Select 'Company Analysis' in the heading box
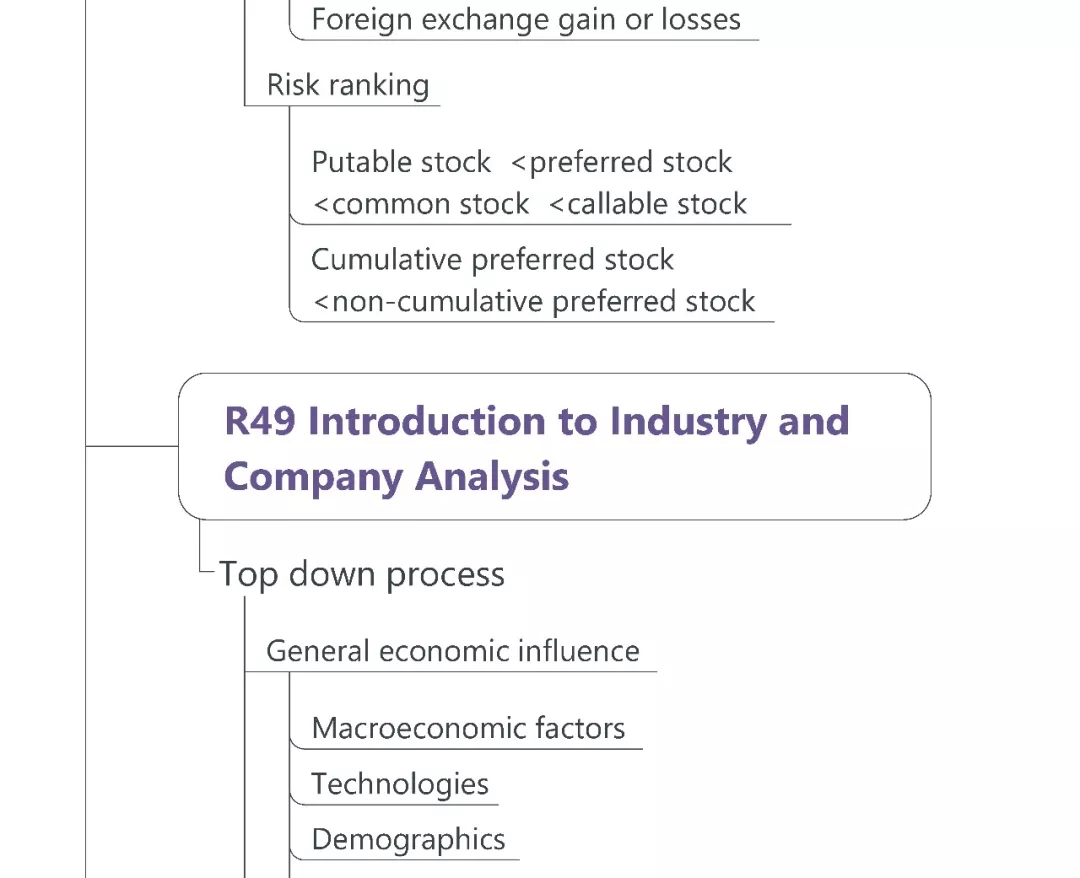This screenshot has width=1080, height=878. coord(396,477)
